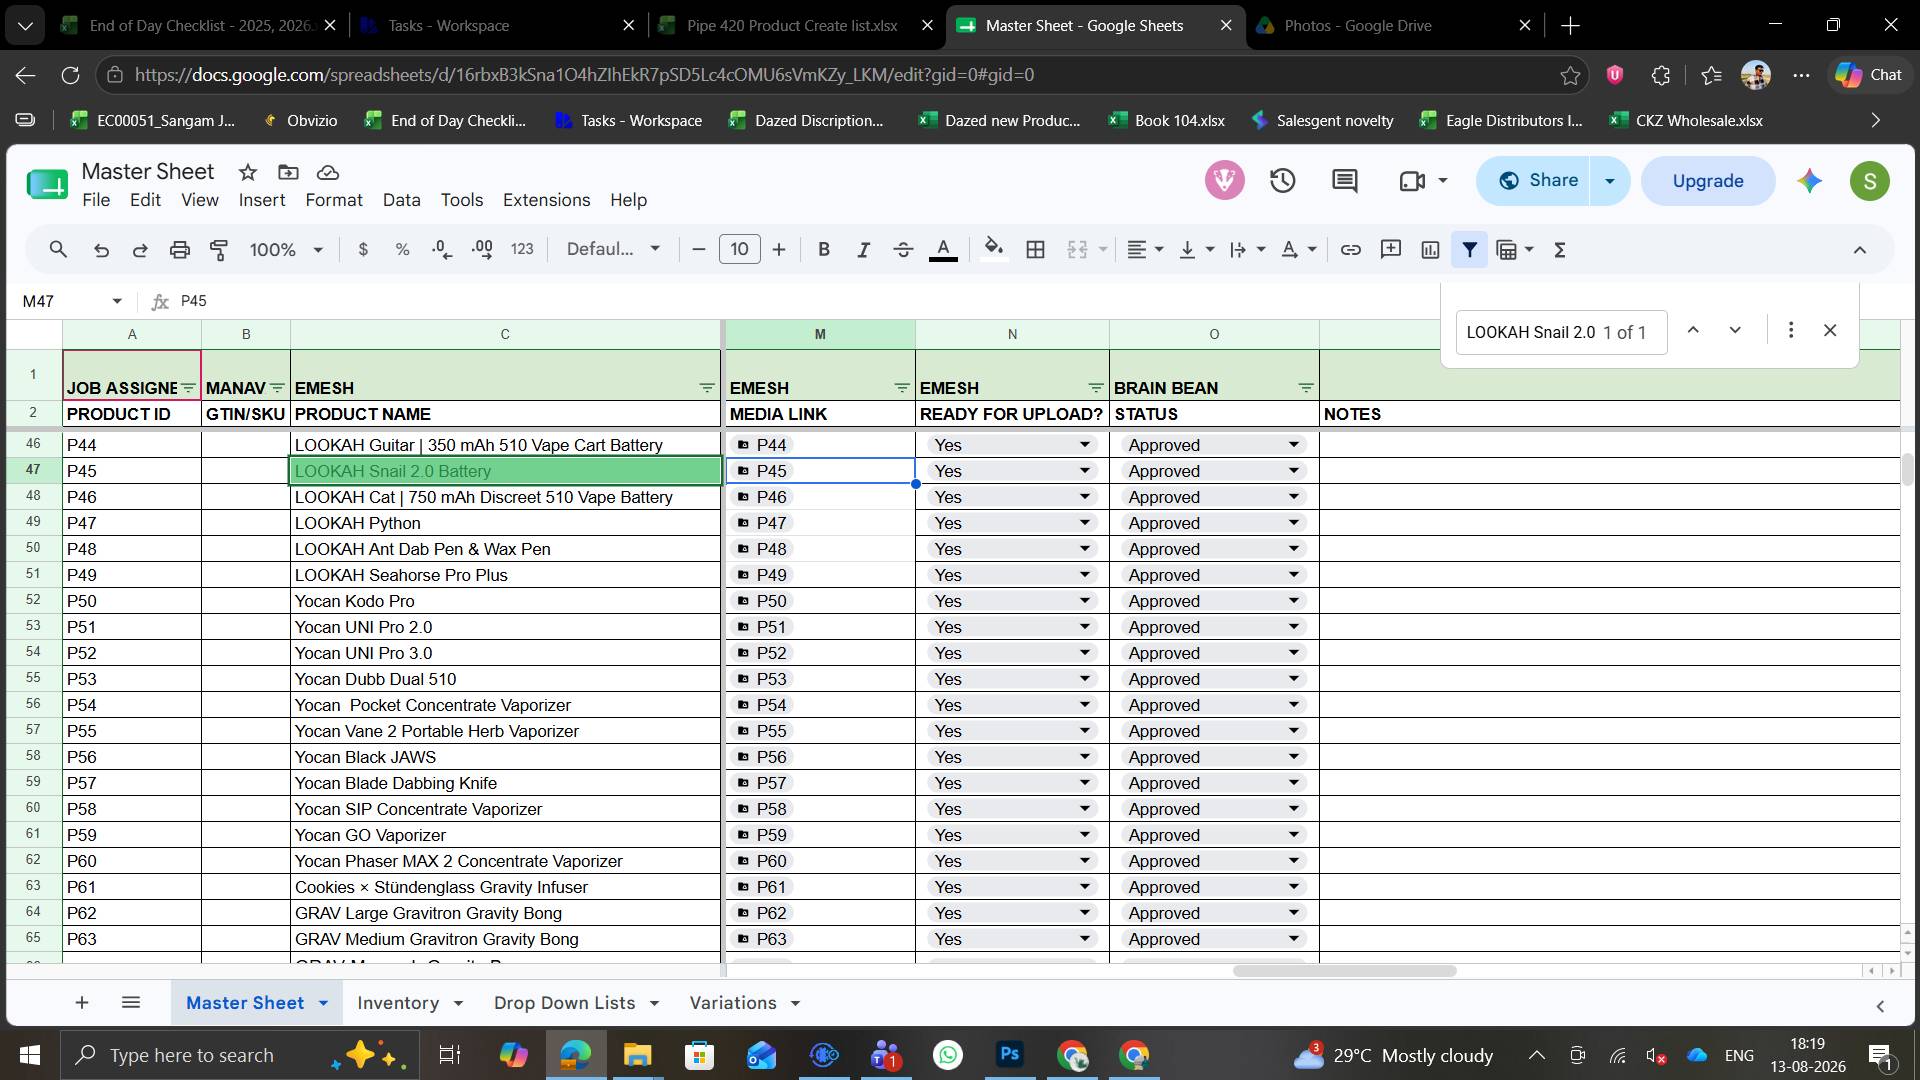Open Ready for Upload dropdown for P50
The width and height of the screenshot is (1920, 1080).
1084,601
